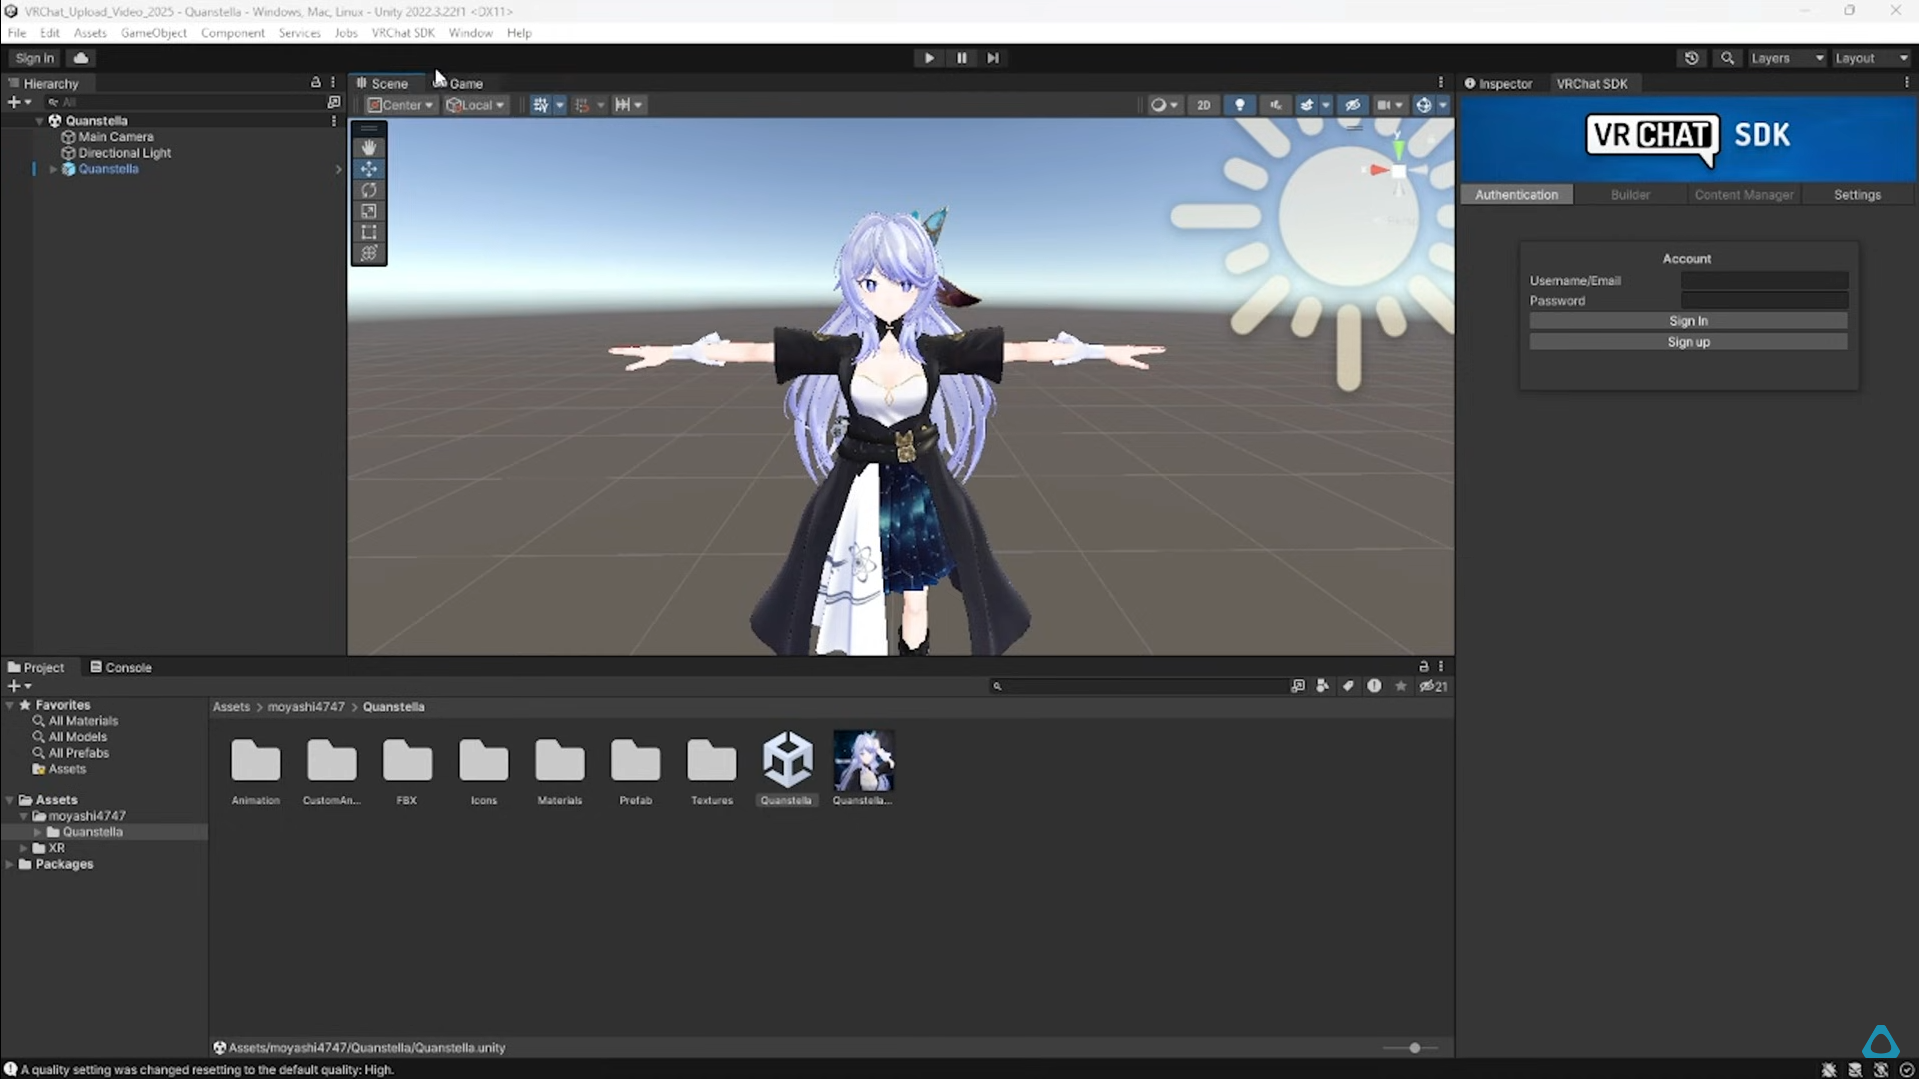This screenshot has width=1919, height=1079.
Task: Click the grid visibility icon
Action: (x=540, y=105)
